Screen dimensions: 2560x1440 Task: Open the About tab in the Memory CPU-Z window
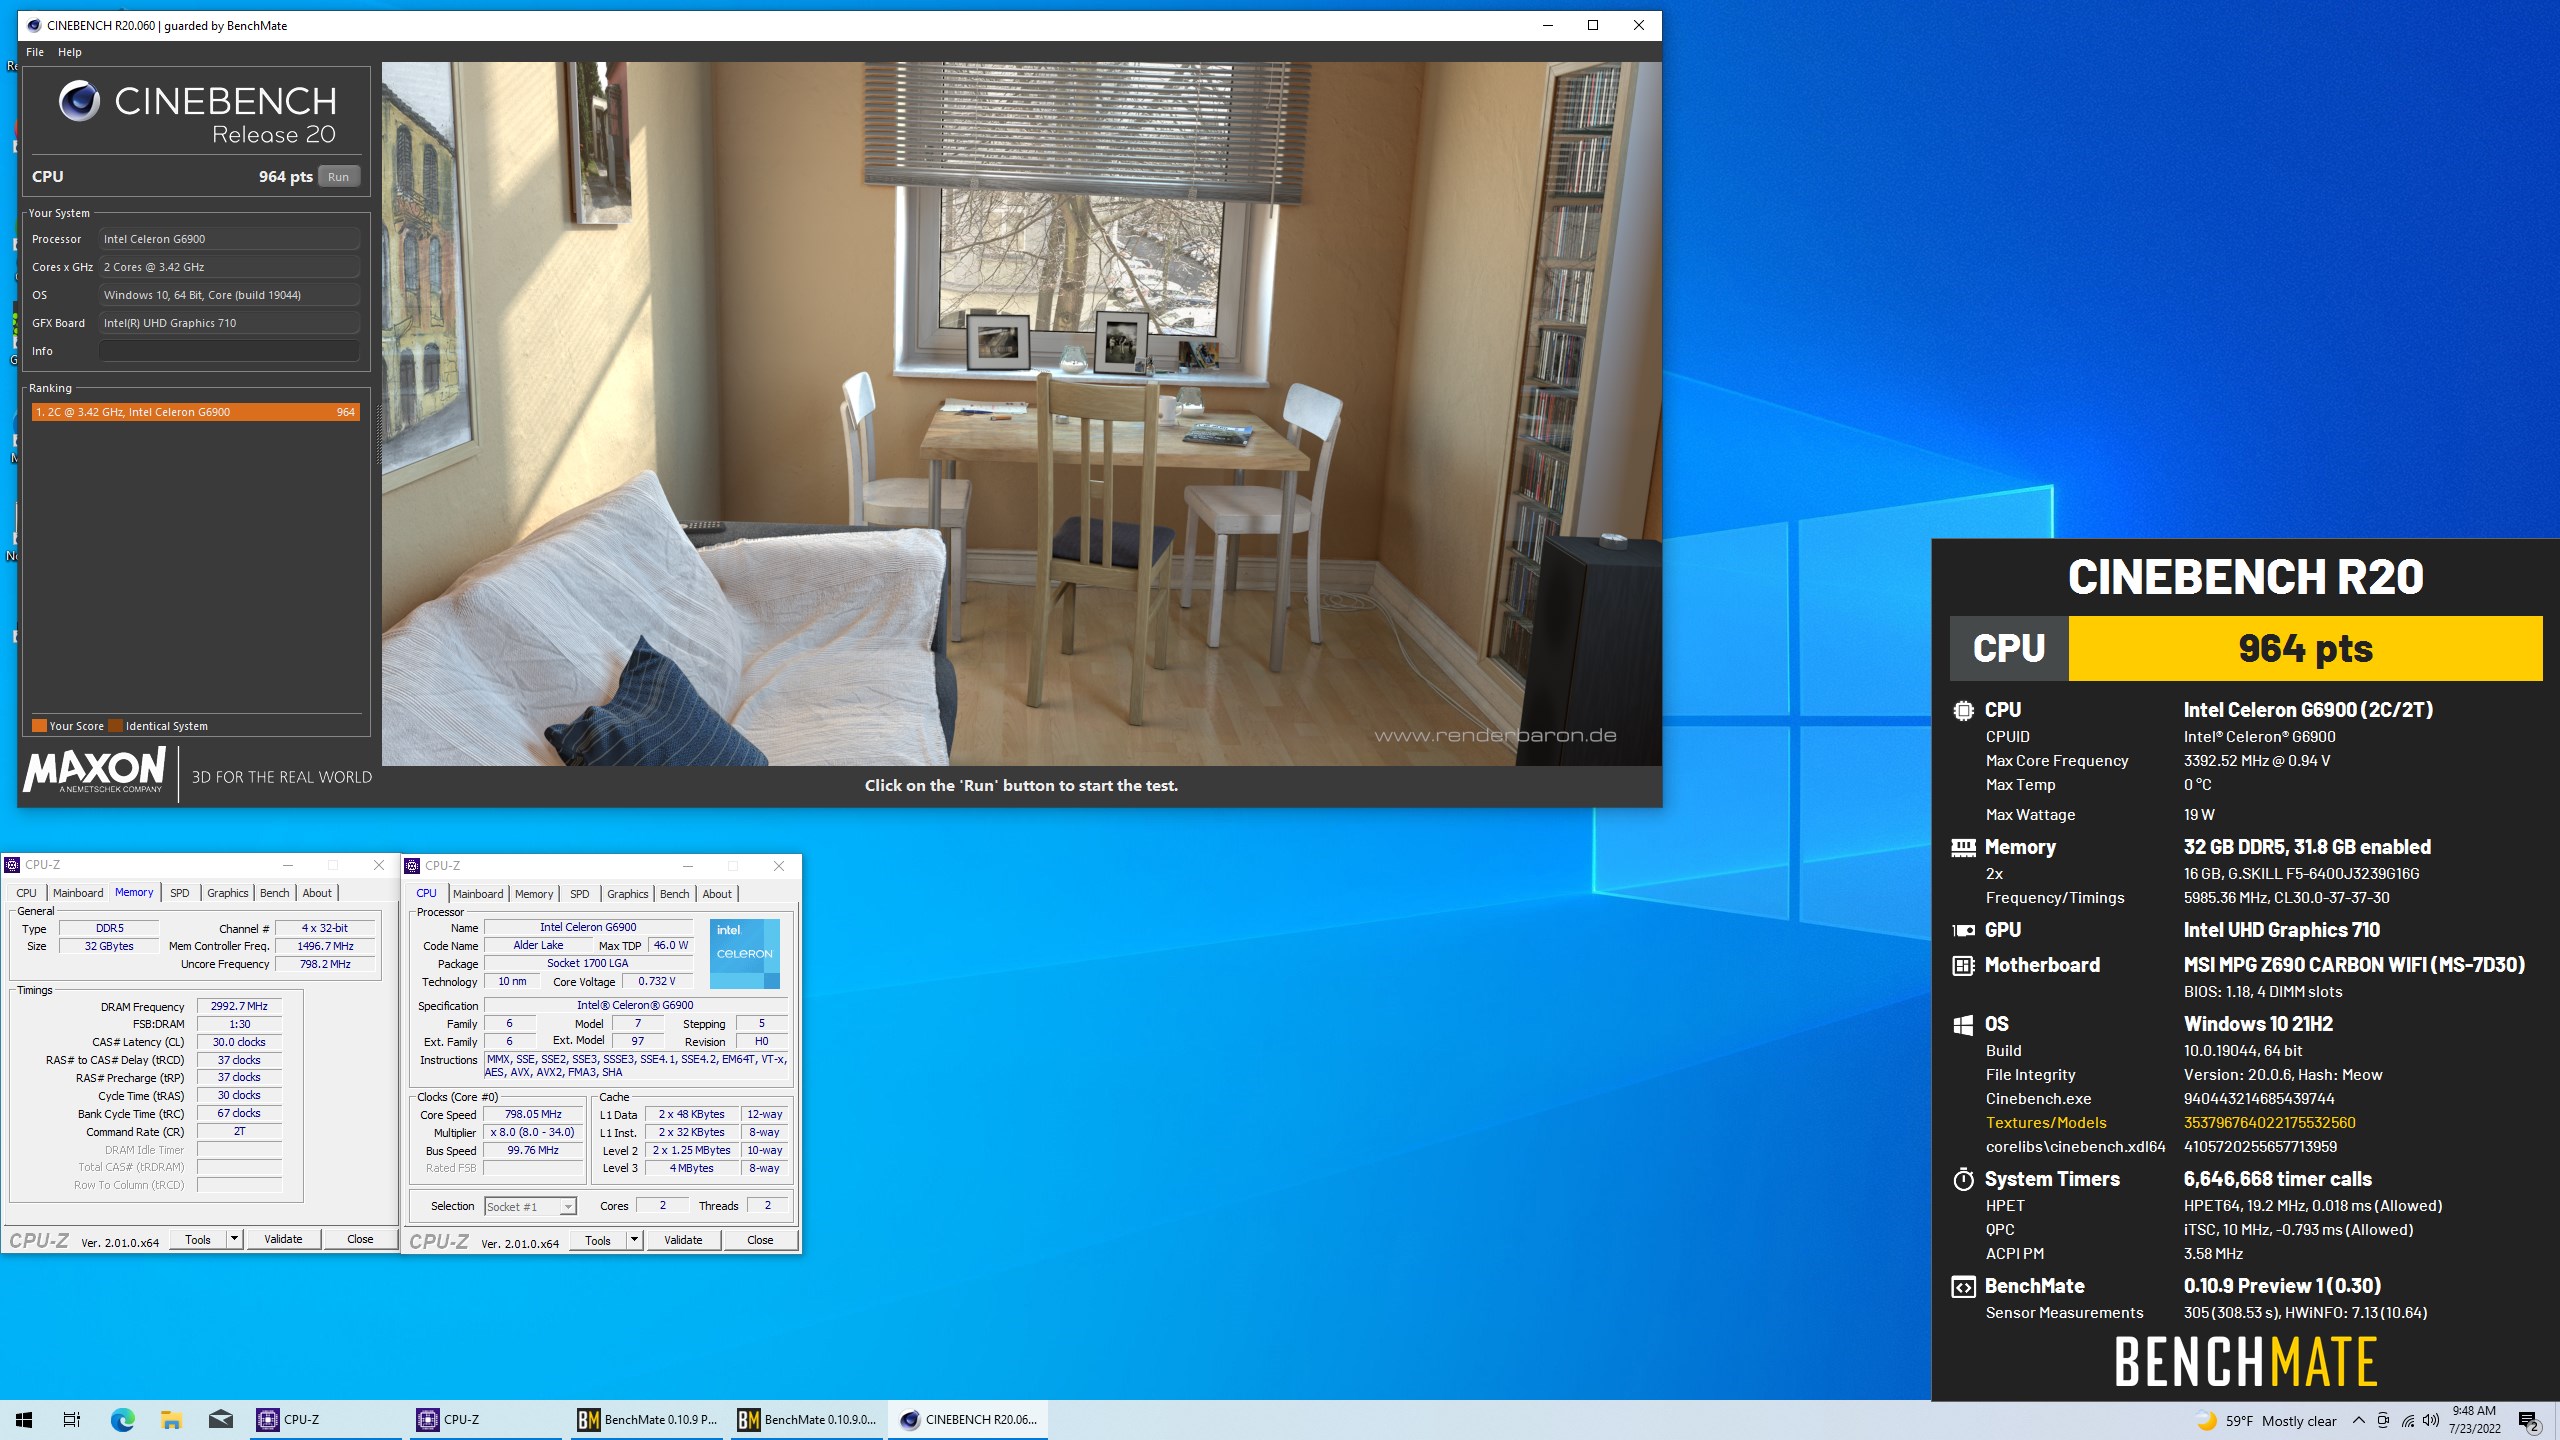tap(317, 893)
